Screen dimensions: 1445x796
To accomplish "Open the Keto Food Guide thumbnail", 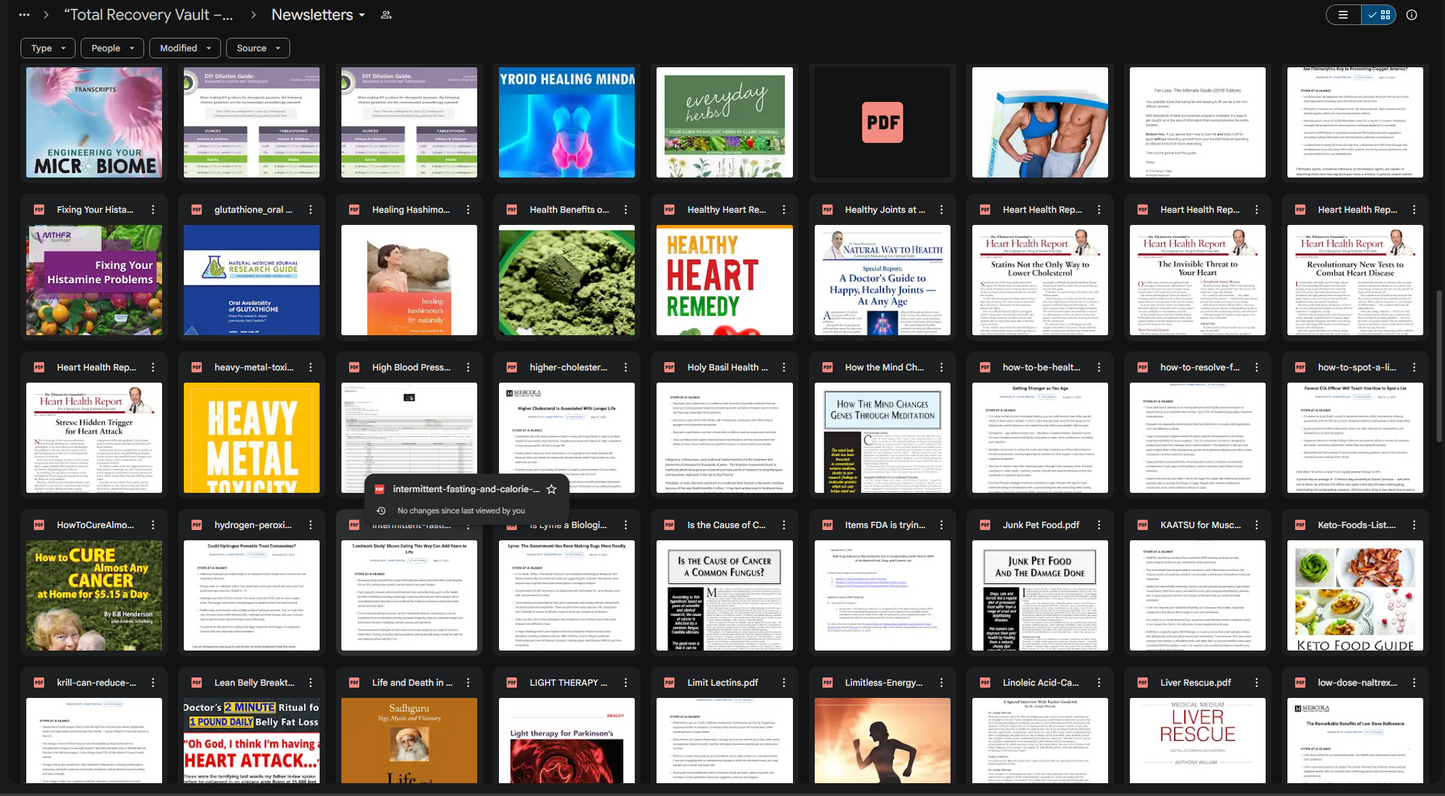I will [x=1355, y=595].
